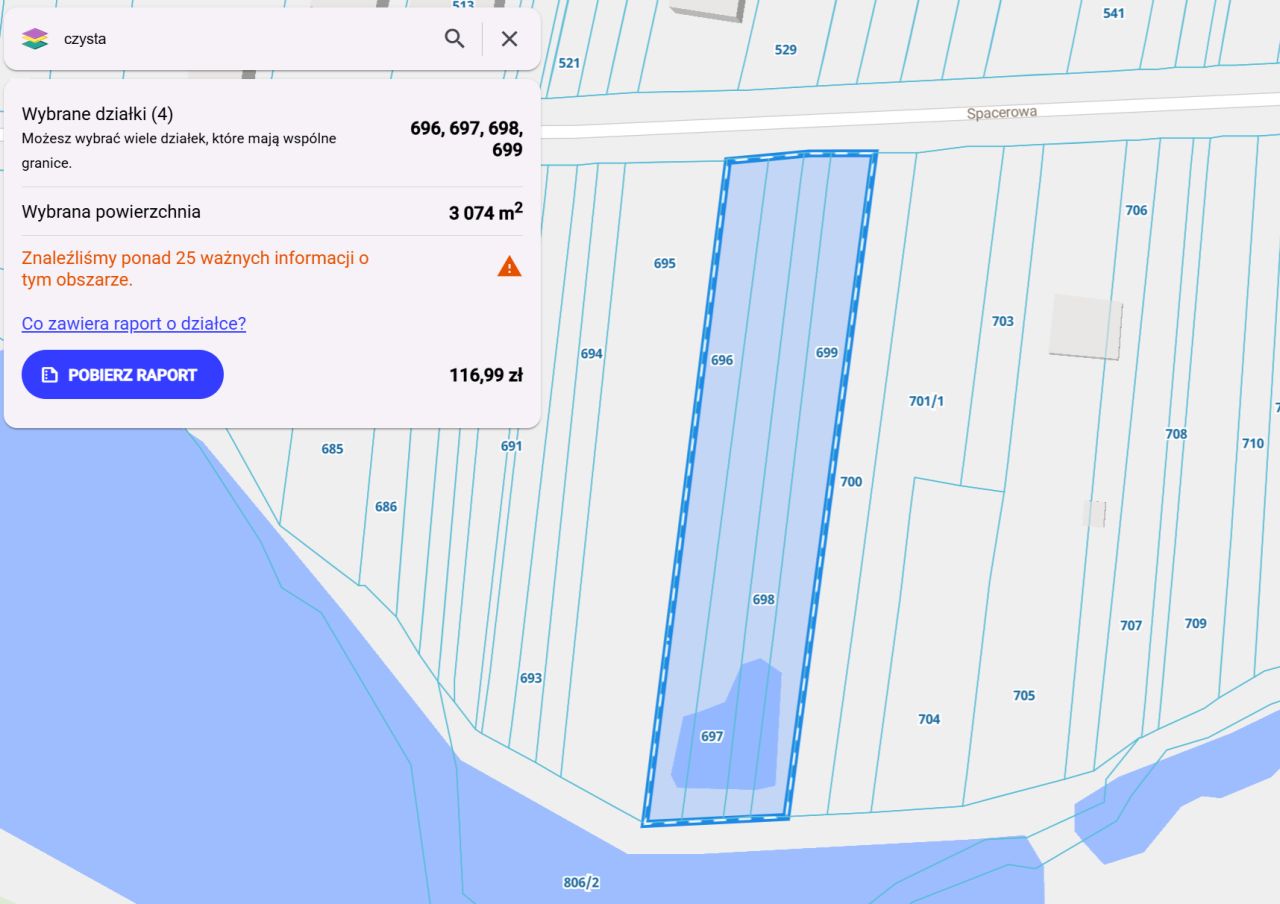
Task: Click the Spacerowa street label
Action: (1002, 113)
